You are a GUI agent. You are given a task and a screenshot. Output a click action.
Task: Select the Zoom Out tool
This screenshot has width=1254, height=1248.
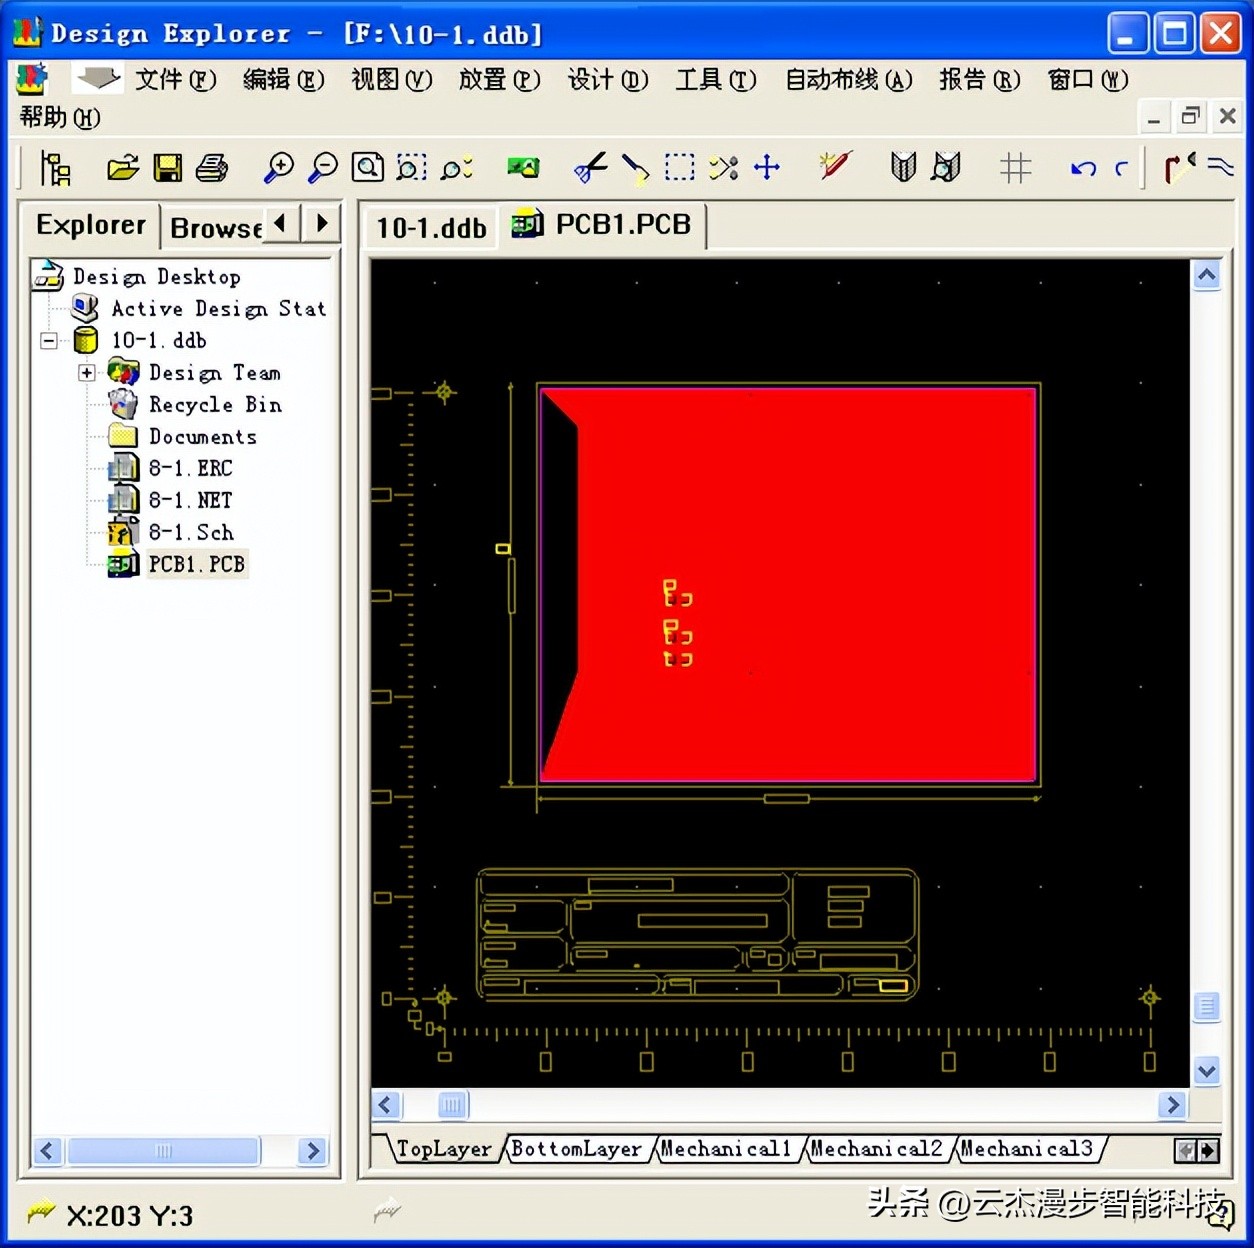(x=322, y=167)
